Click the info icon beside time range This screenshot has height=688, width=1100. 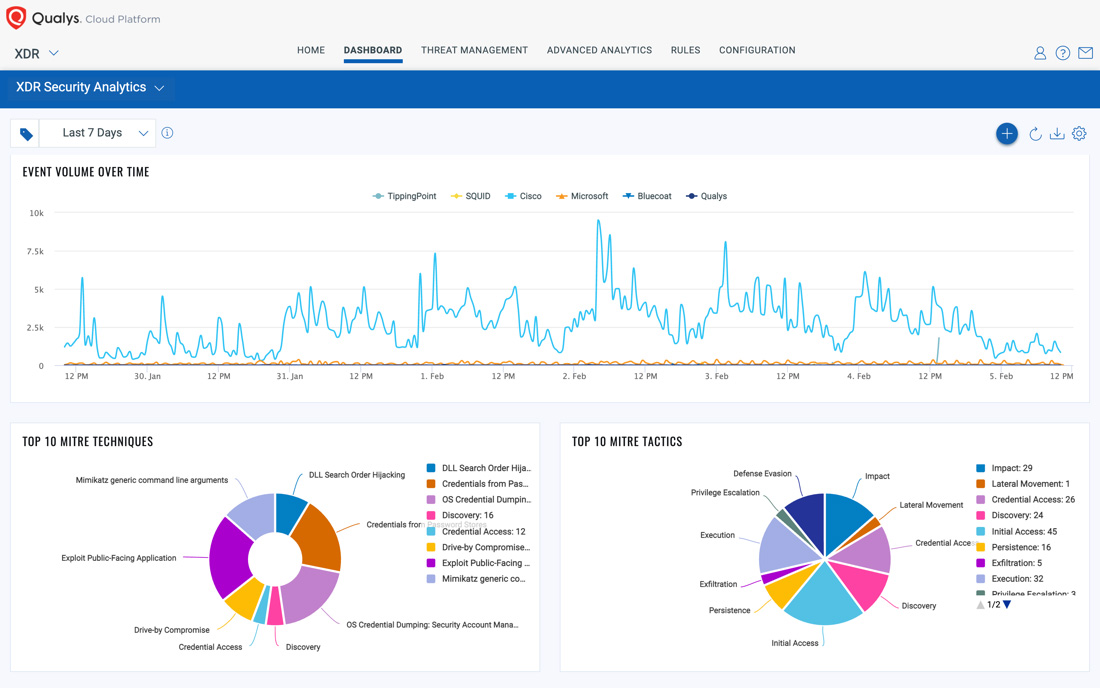click(x=167, y=133)
